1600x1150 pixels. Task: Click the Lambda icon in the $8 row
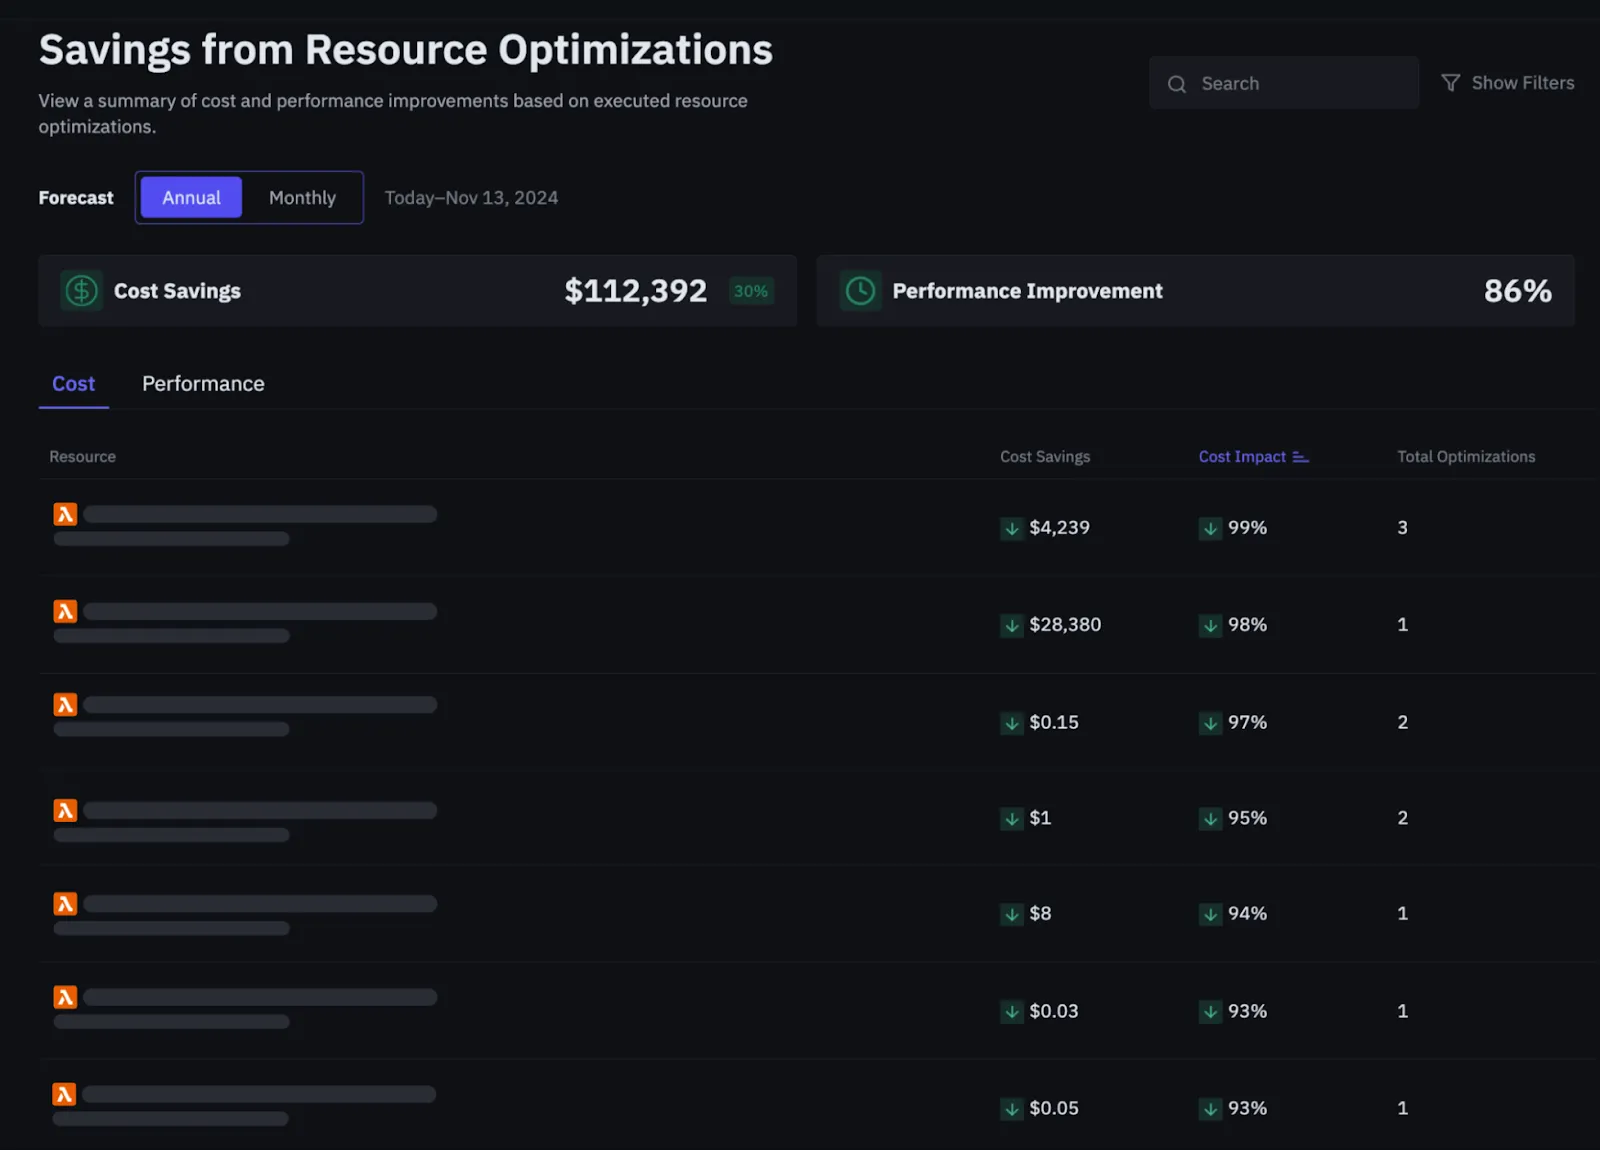click(65, 904)
